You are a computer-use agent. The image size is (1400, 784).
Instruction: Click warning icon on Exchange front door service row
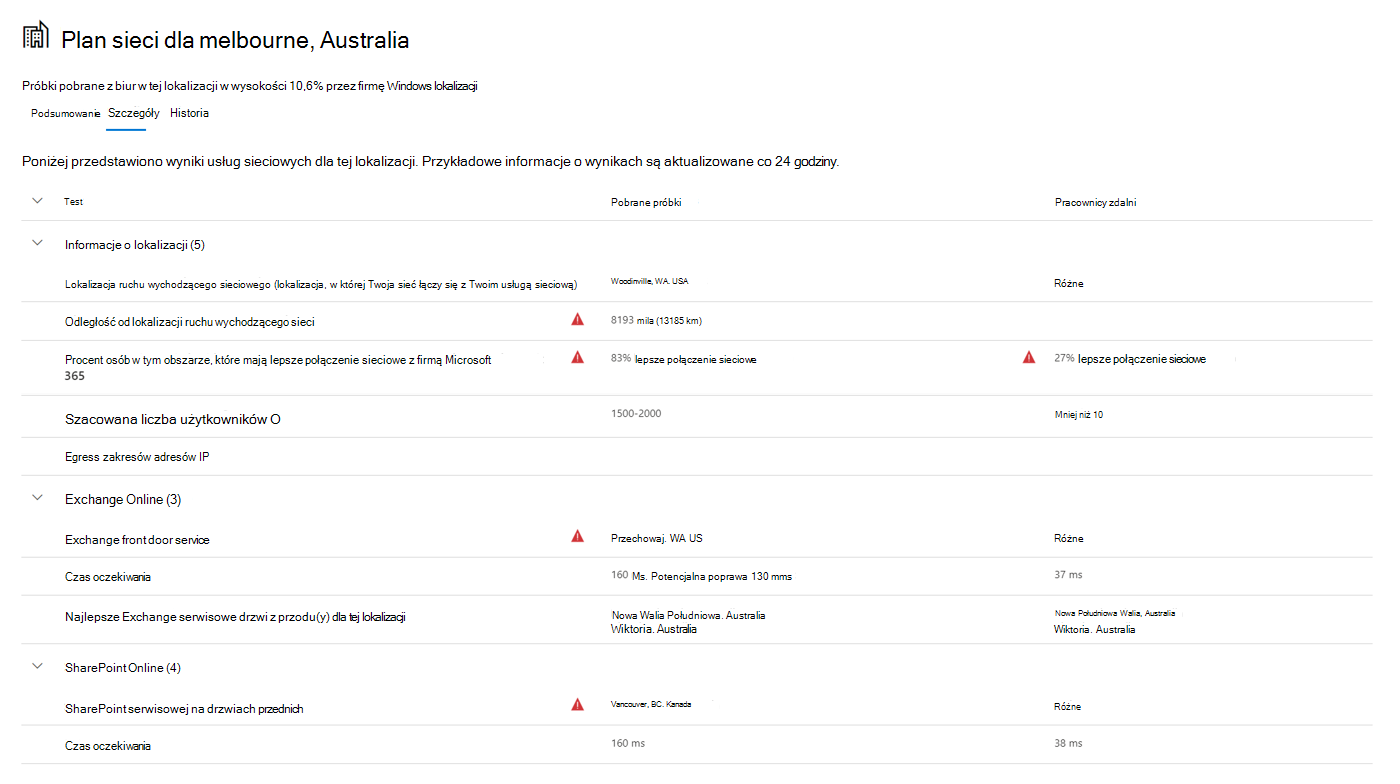pos(577,536)
